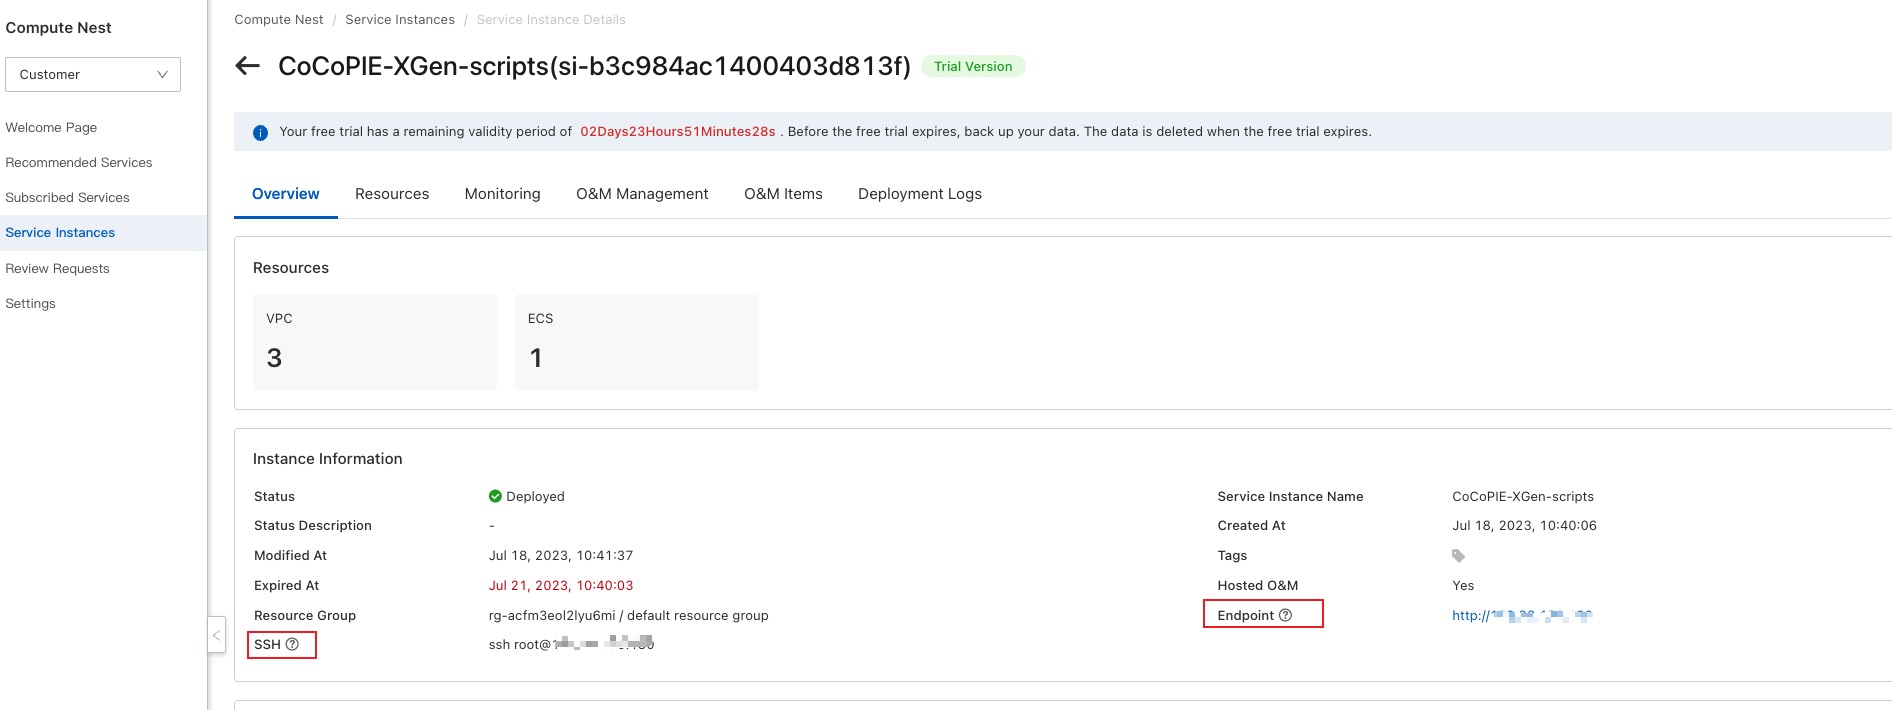1892x710 pixels.
Task: Open the http endpoint URL link
Action: pyautogui.click(x=1522, y=615)
